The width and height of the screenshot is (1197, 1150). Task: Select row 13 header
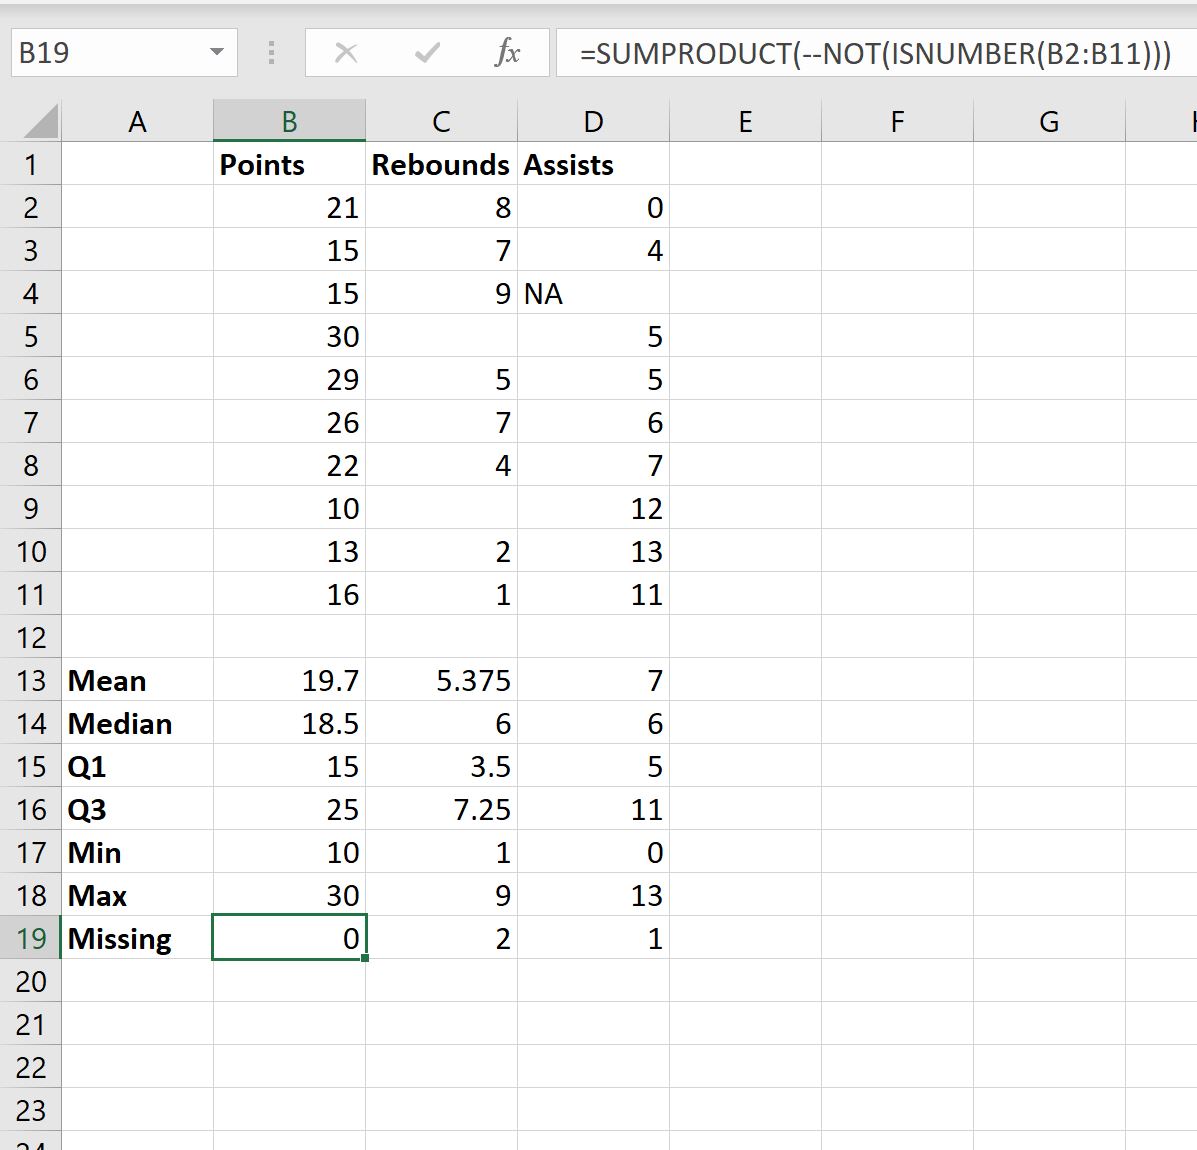tap(31, 681)
